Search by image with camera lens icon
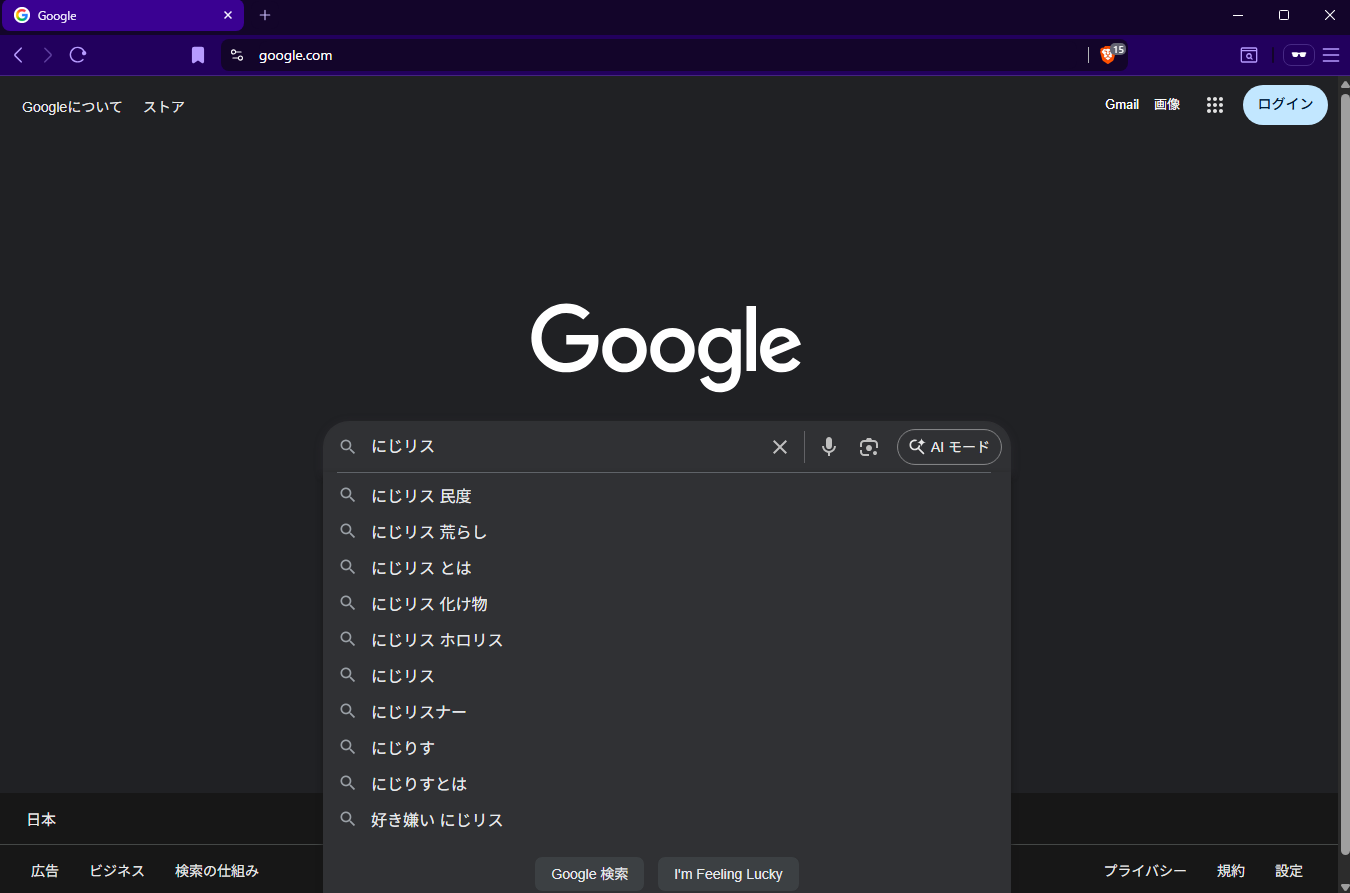1350x893 pixels. pyautogui.click(x=869, y=447)
